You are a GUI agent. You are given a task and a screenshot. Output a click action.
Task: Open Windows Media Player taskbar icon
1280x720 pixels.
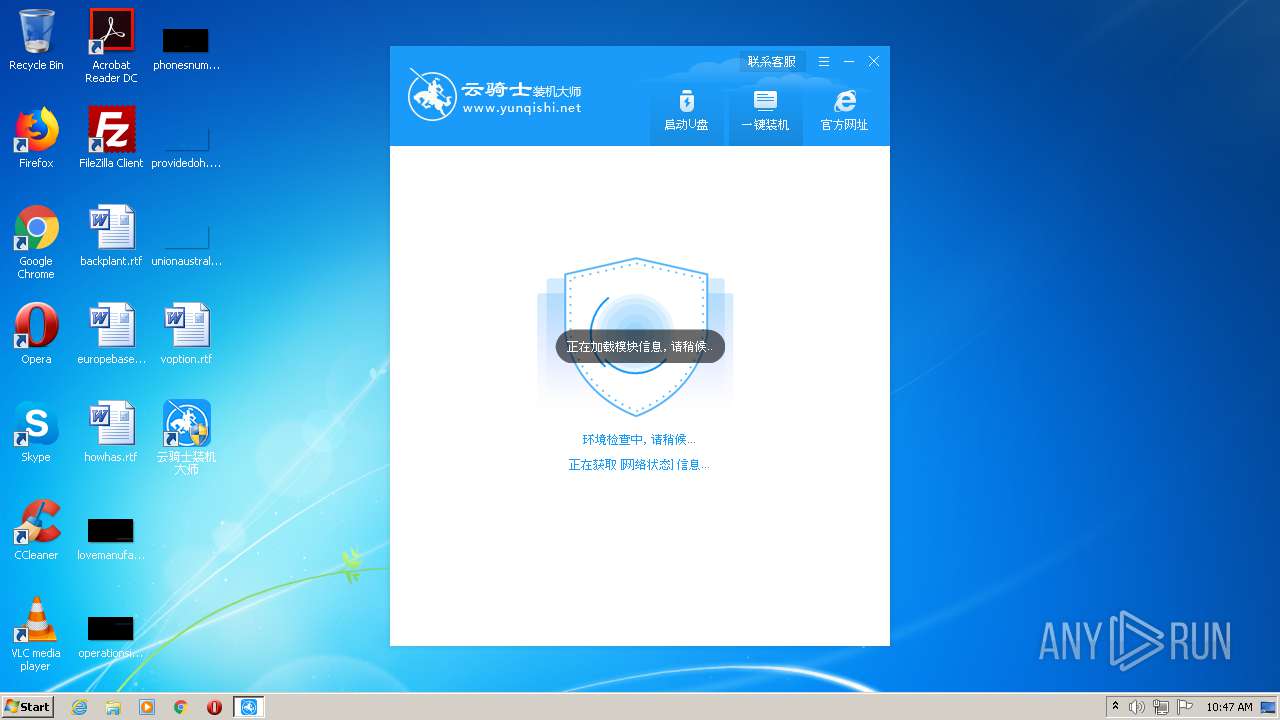[x=147, y=707]
